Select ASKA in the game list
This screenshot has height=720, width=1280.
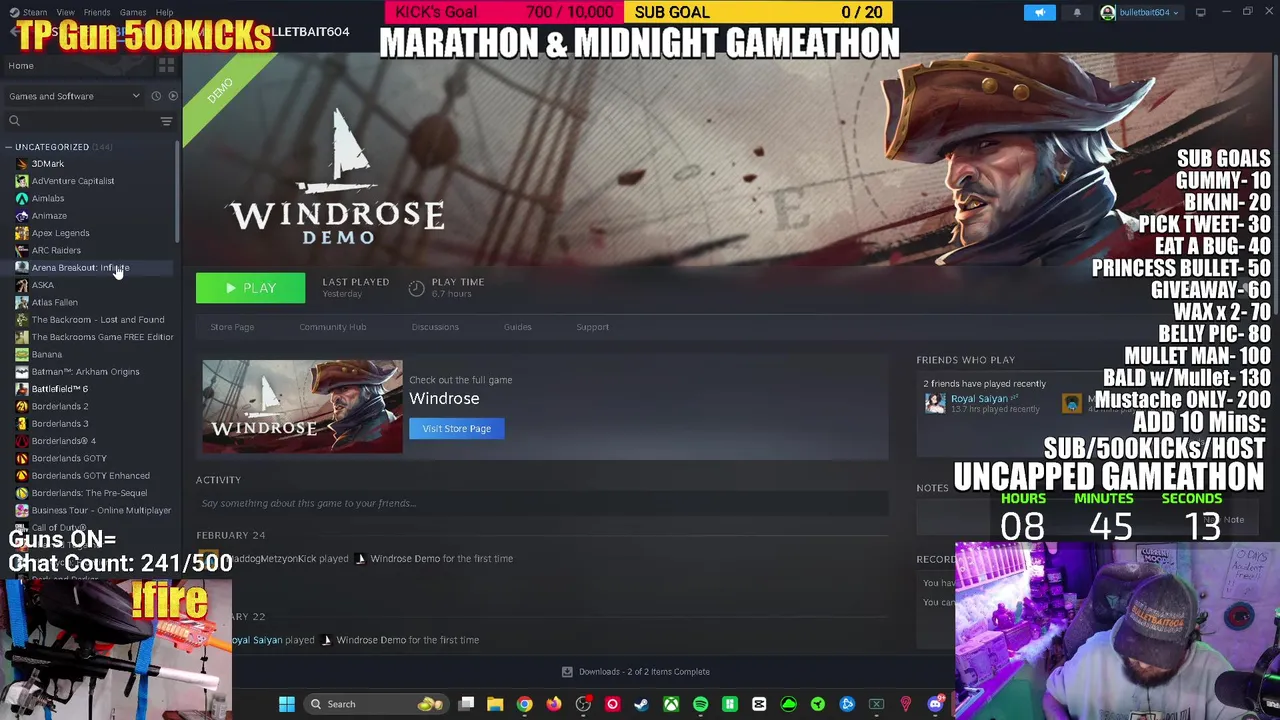pyautogui.click(x=42, y=285)
